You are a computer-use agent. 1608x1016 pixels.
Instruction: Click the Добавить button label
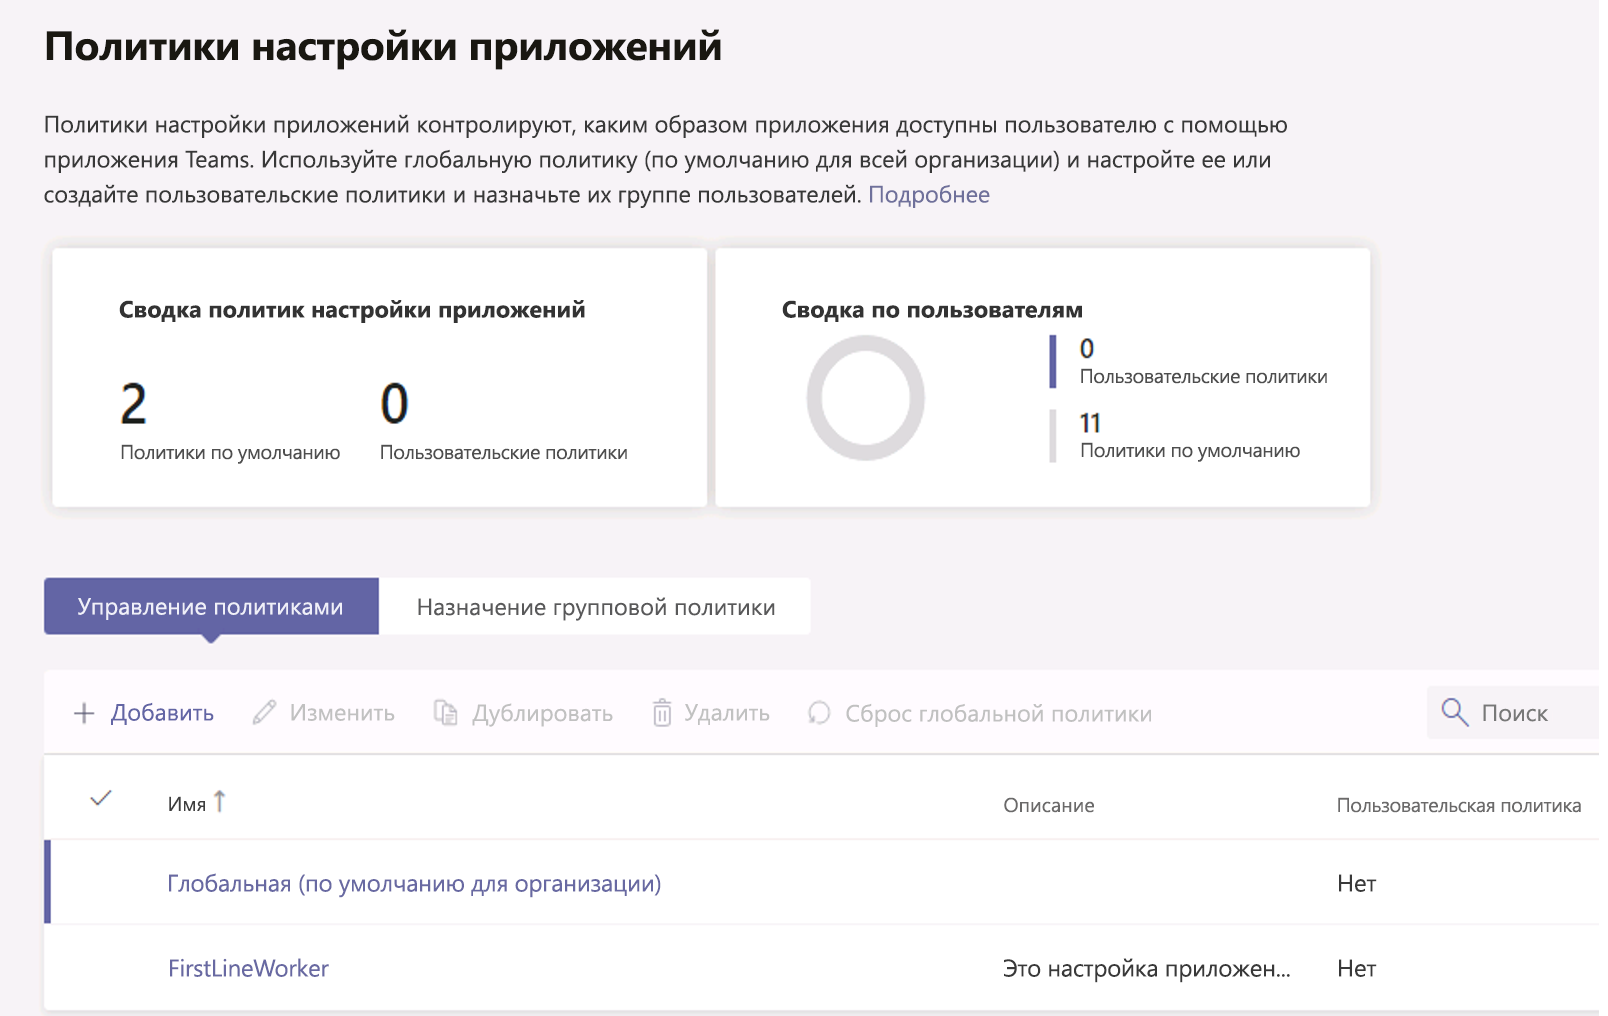(162, 713)
